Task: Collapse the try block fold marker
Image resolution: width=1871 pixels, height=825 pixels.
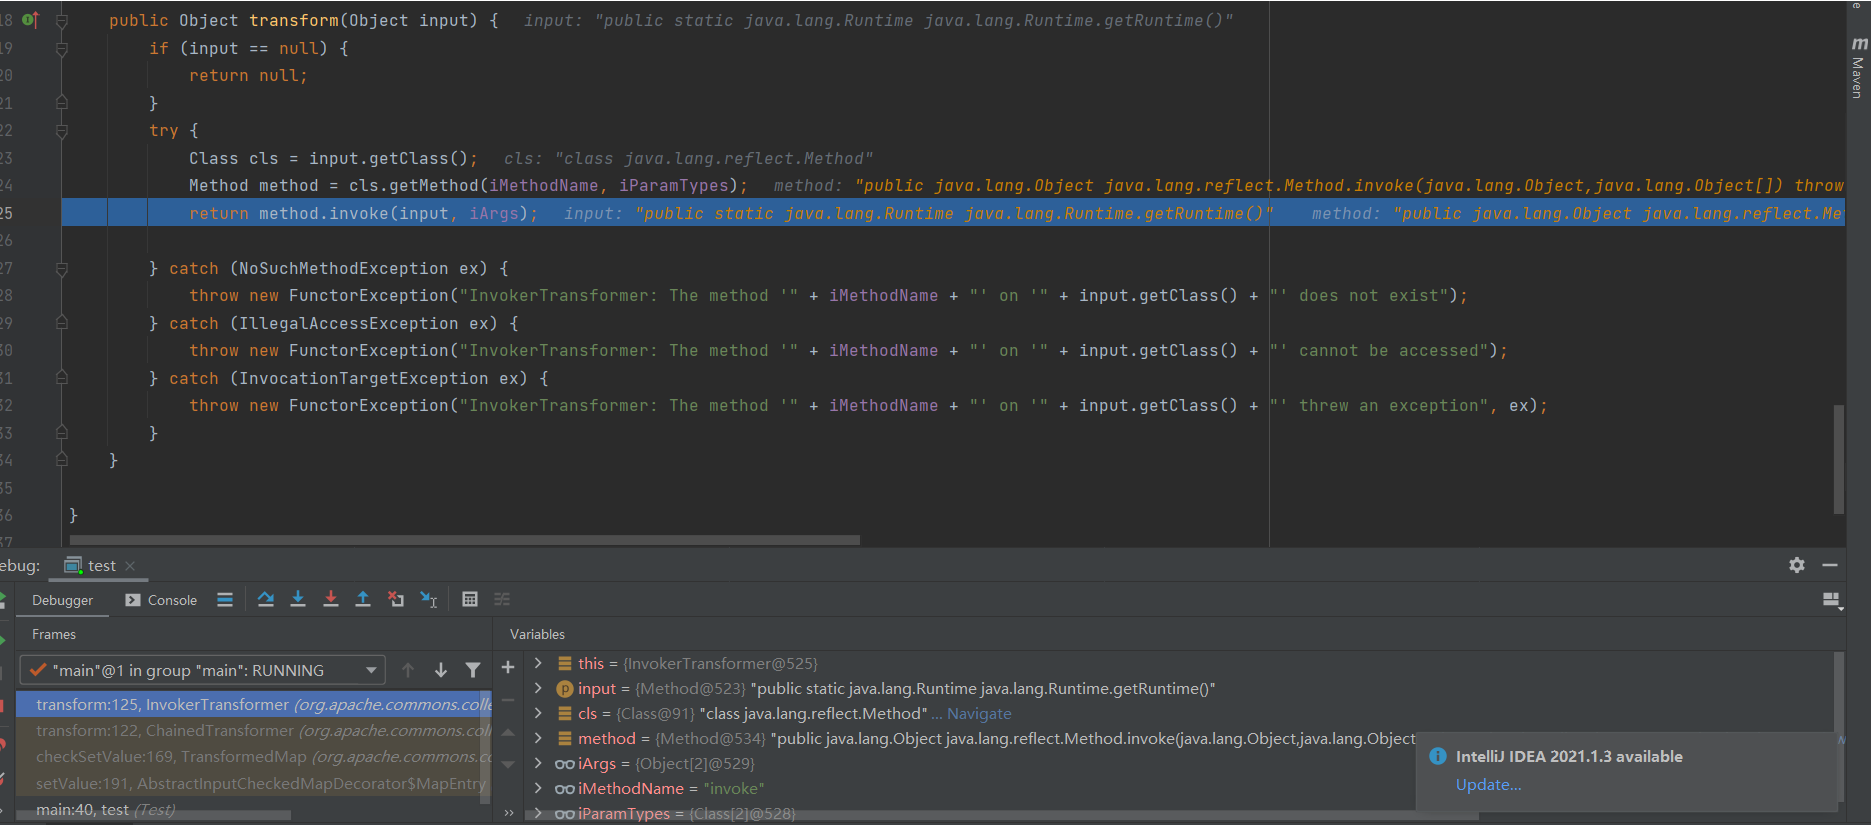Action: point(62,130)
